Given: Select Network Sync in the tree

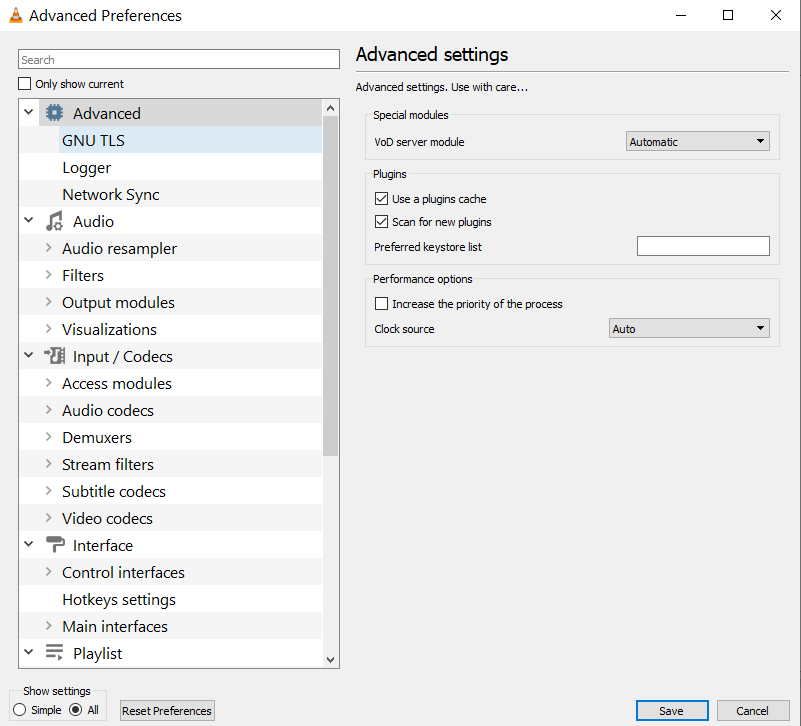Looking at the screenshot, I should 111,195.
